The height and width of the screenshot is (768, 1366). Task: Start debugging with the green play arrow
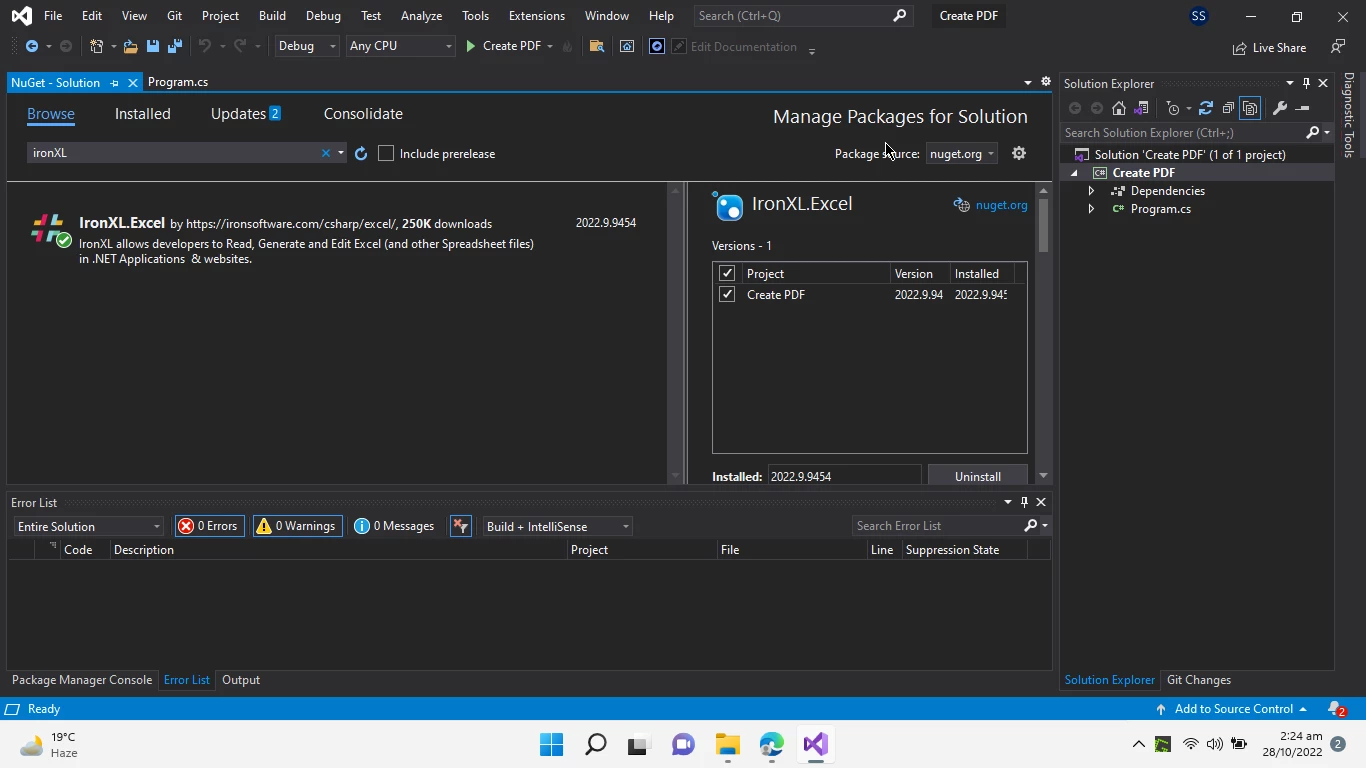pos(470,46)
